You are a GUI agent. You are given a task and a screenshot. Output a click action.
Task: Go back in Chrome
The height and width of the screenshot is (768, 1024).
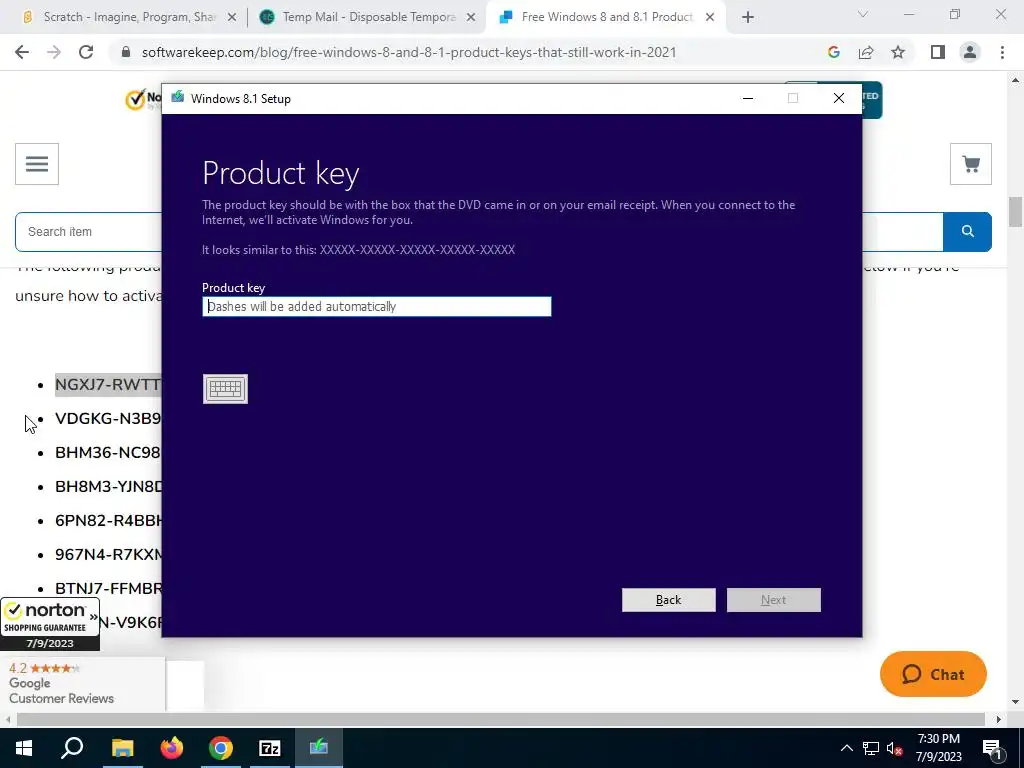22,52
